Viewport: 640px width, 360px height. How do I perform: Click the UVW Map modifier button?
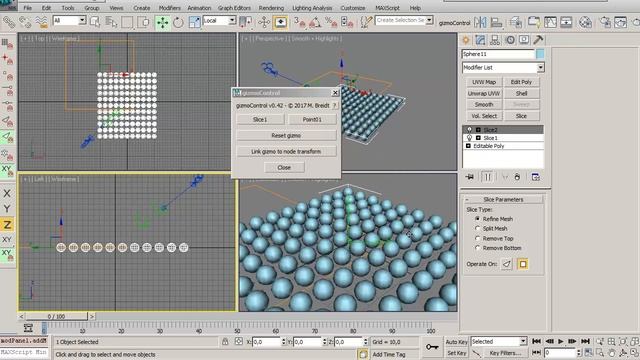pyautogui.click(x=484, y=82)
